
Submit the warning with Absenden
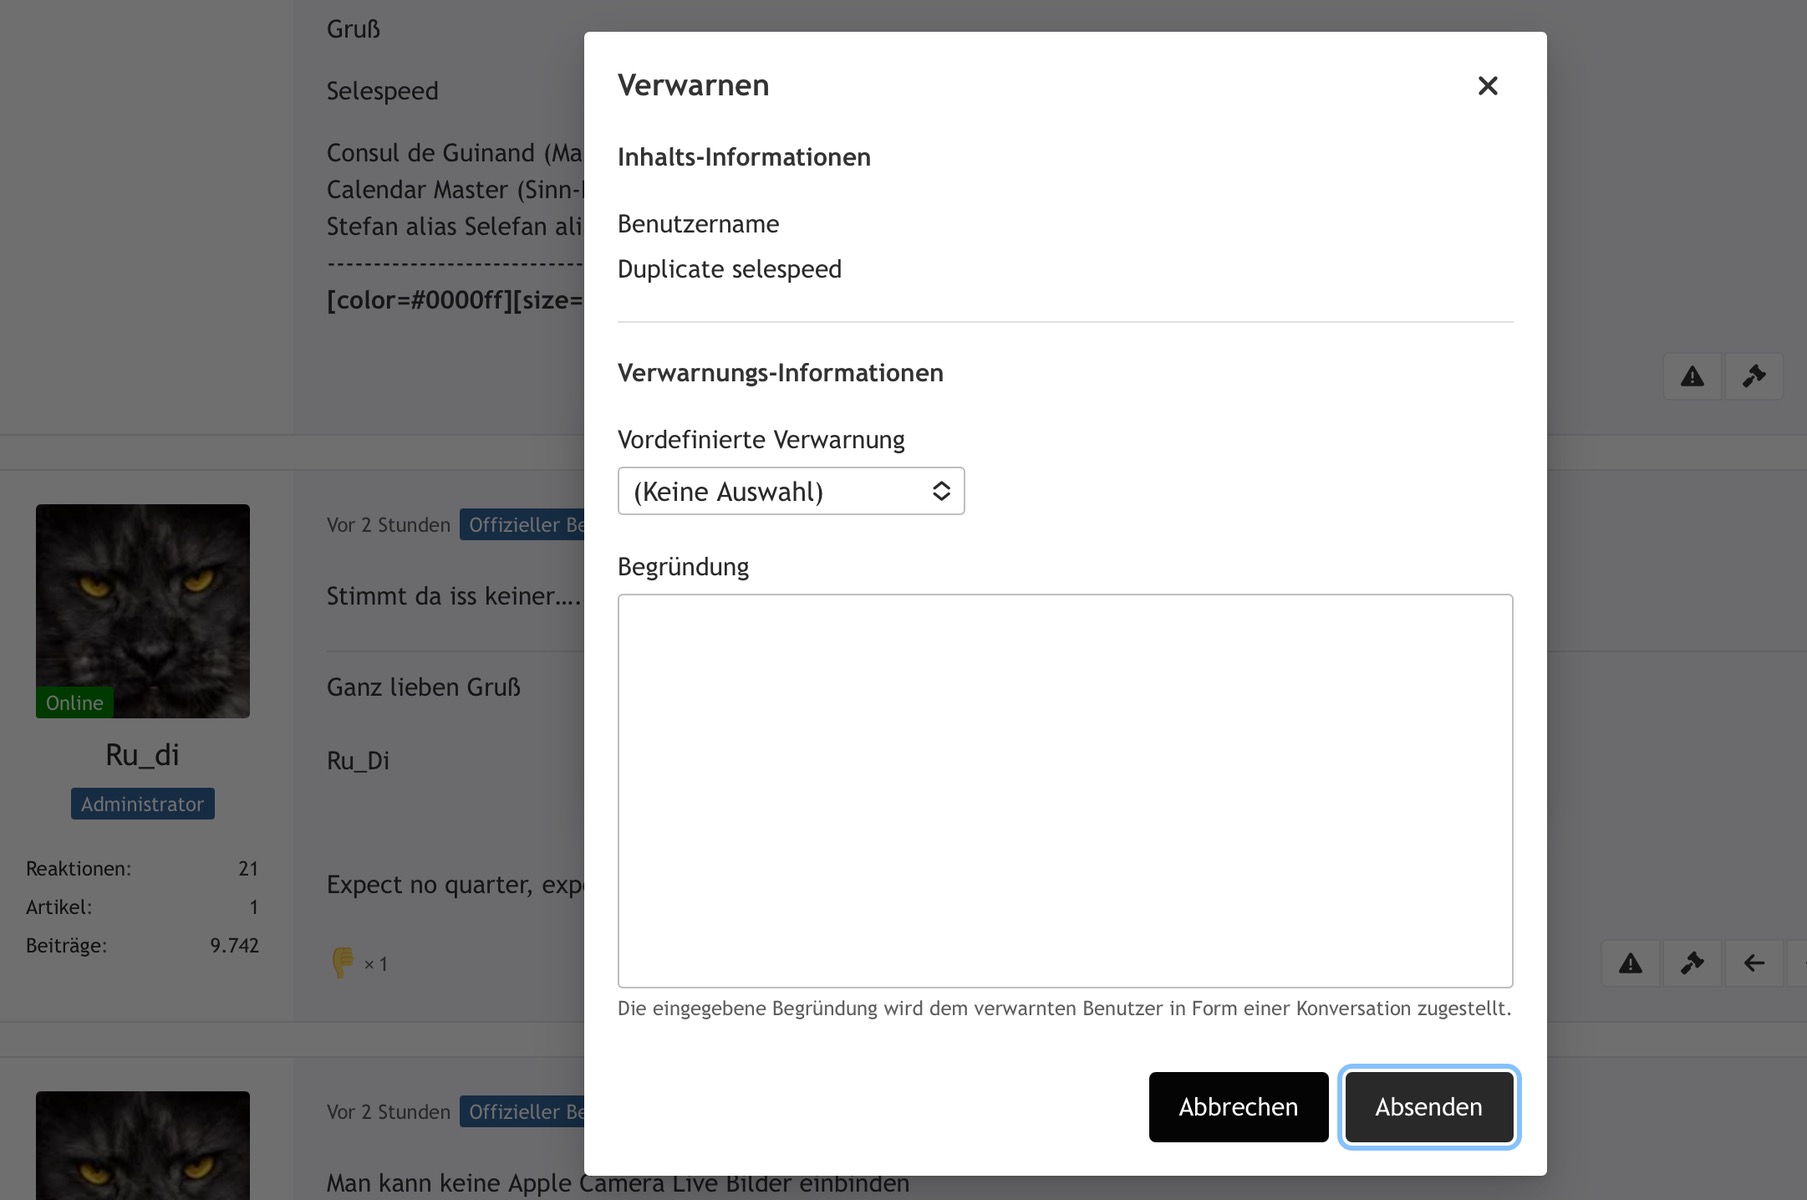pyautogui.click(x=1428, y=1107)
